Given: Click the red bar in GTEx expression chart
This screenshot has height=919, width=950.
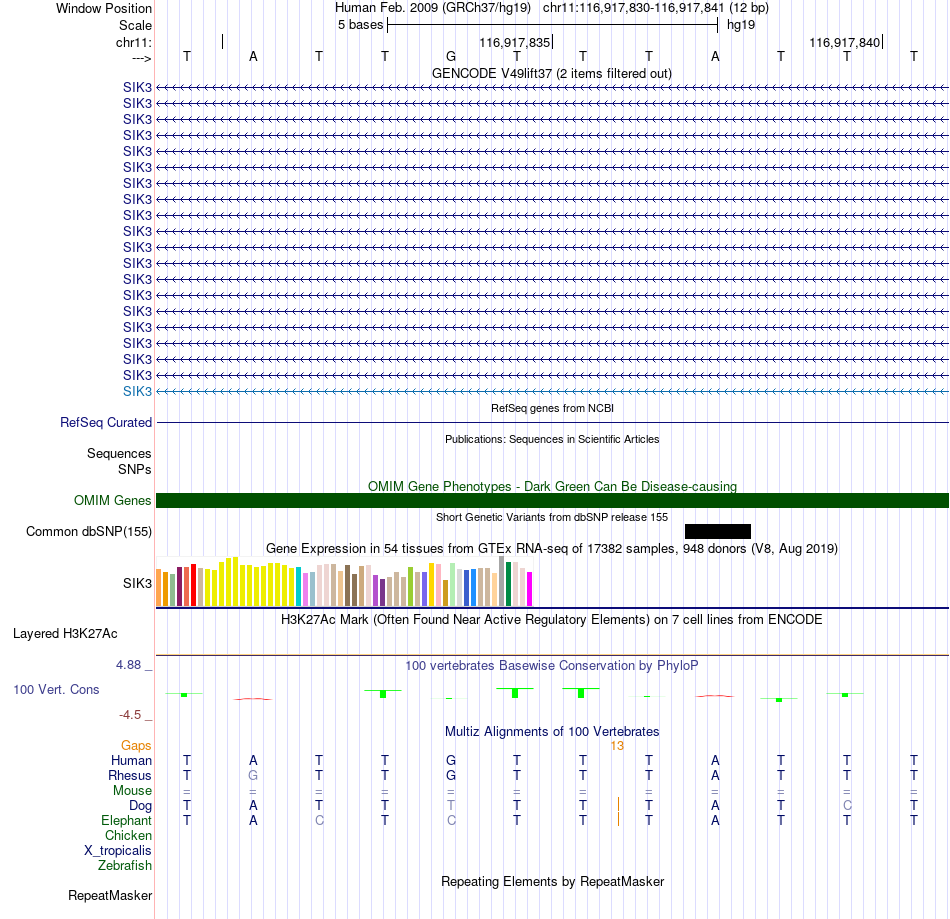Looking at the screenshot, I should 193,585.
